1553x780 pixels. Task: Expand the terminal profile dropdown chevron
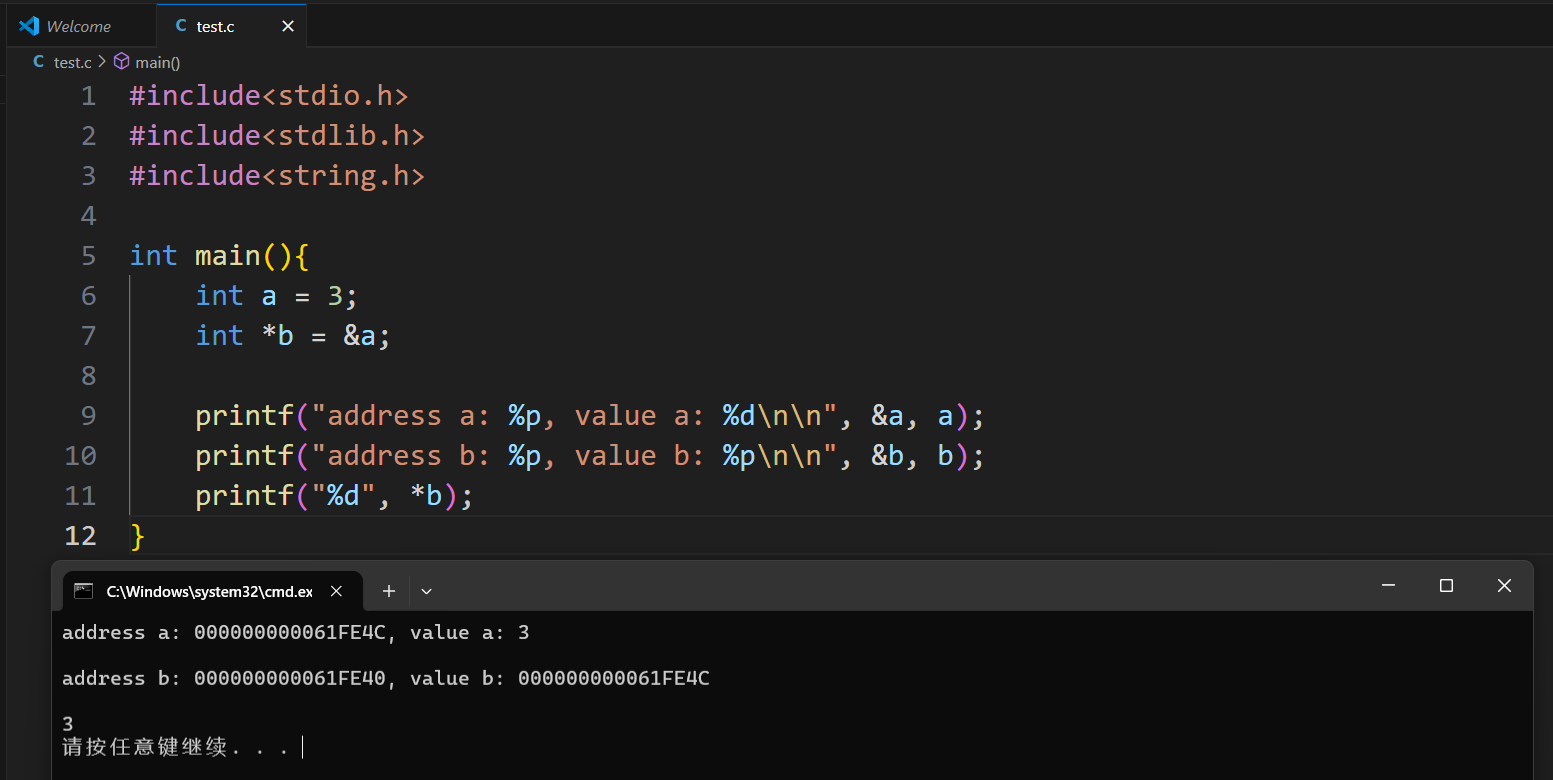point(426,591)
